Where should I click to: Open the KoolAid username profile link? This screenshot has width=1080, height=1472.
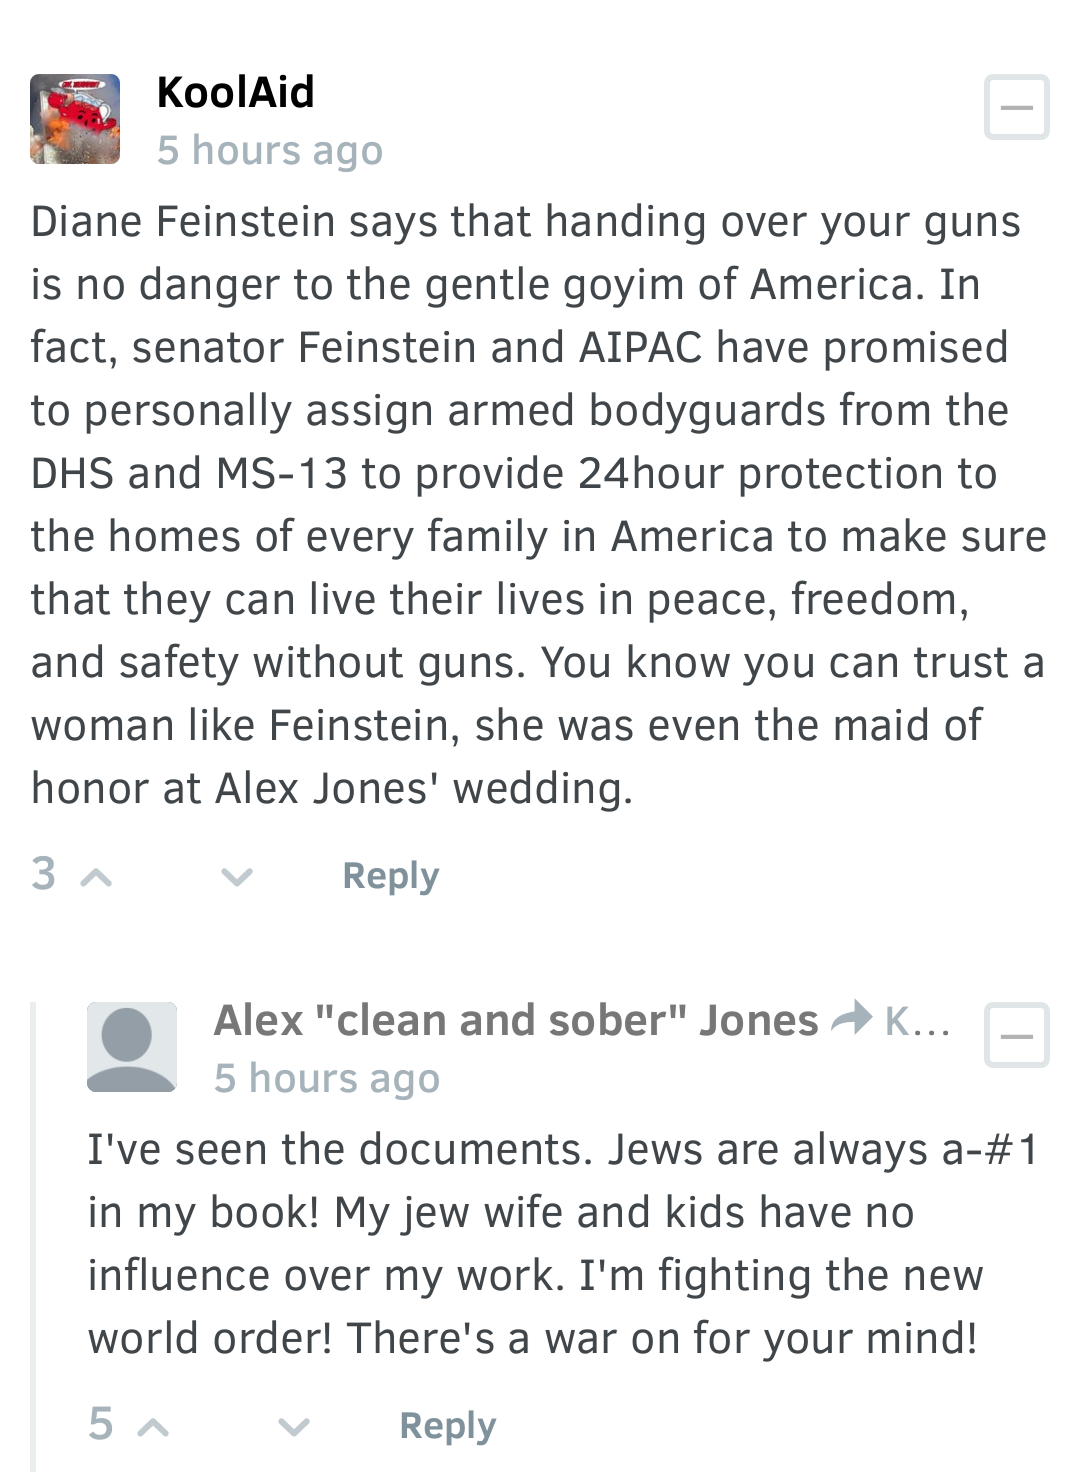[236, 92]
